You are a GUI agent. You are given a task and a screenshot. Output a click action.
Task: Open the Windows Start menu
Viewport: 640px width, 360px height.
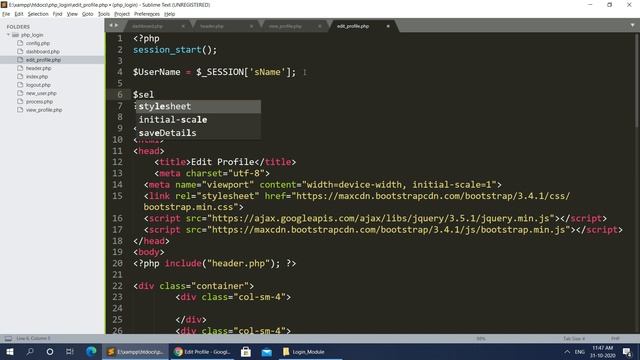10,351
